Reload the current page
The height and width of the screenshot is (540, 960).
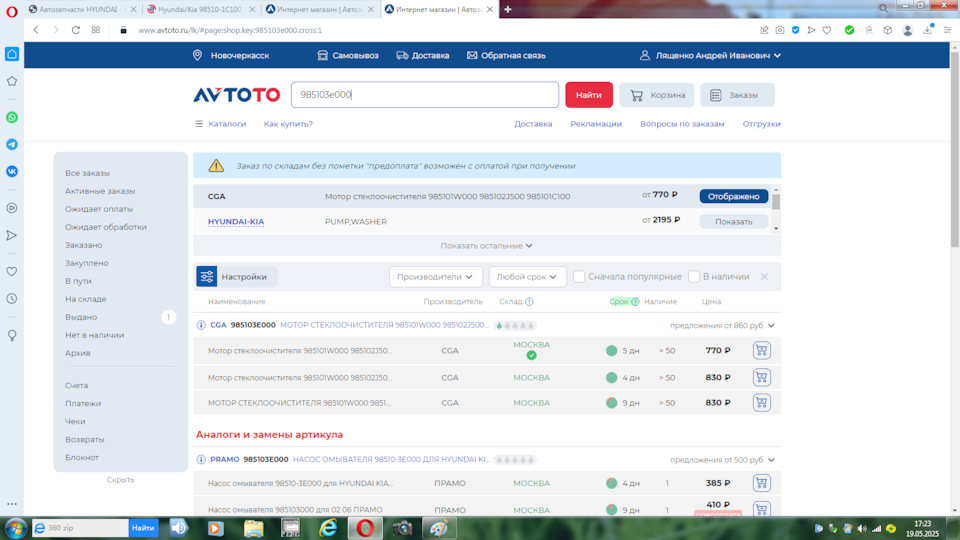(x=76, y=30)
